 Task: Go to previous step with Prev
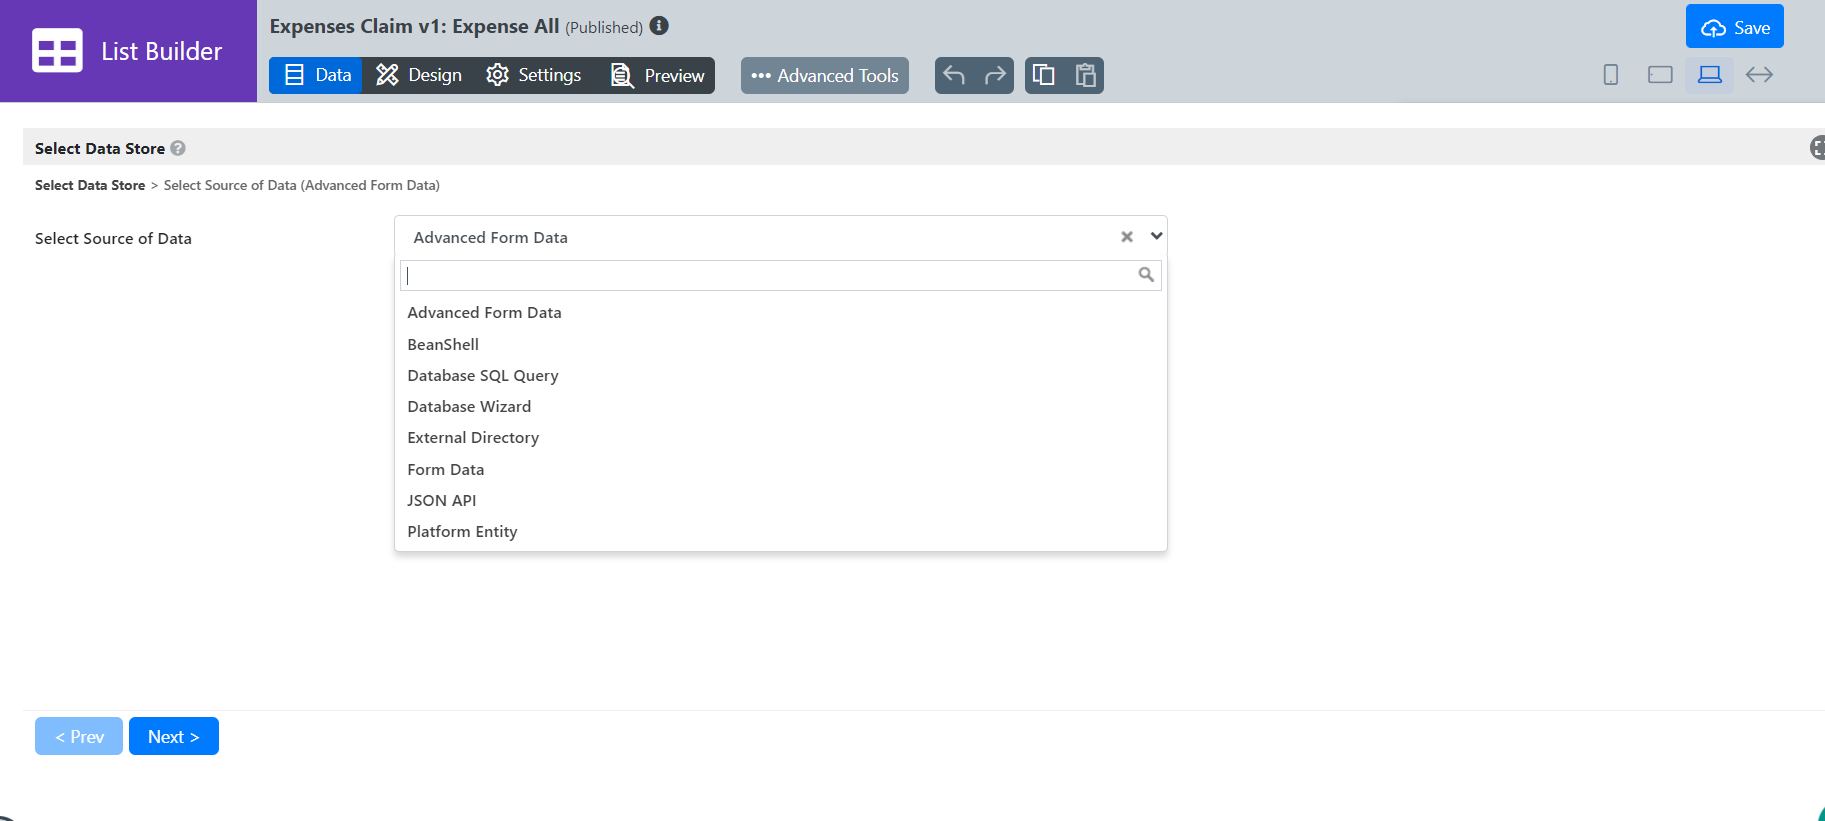point(79,736)
